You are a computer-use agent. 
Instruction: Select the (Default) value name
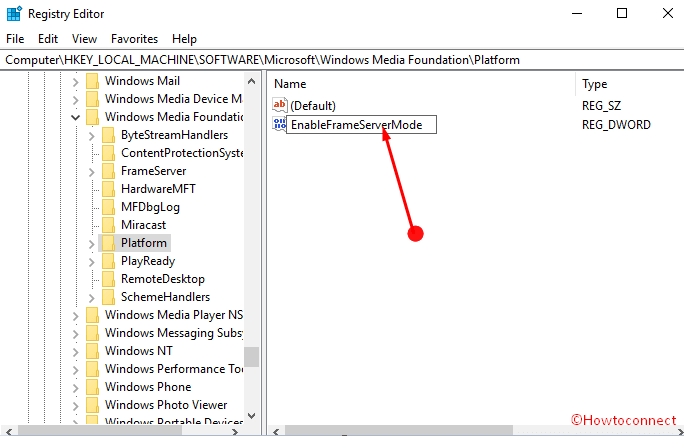coord(313,106)
